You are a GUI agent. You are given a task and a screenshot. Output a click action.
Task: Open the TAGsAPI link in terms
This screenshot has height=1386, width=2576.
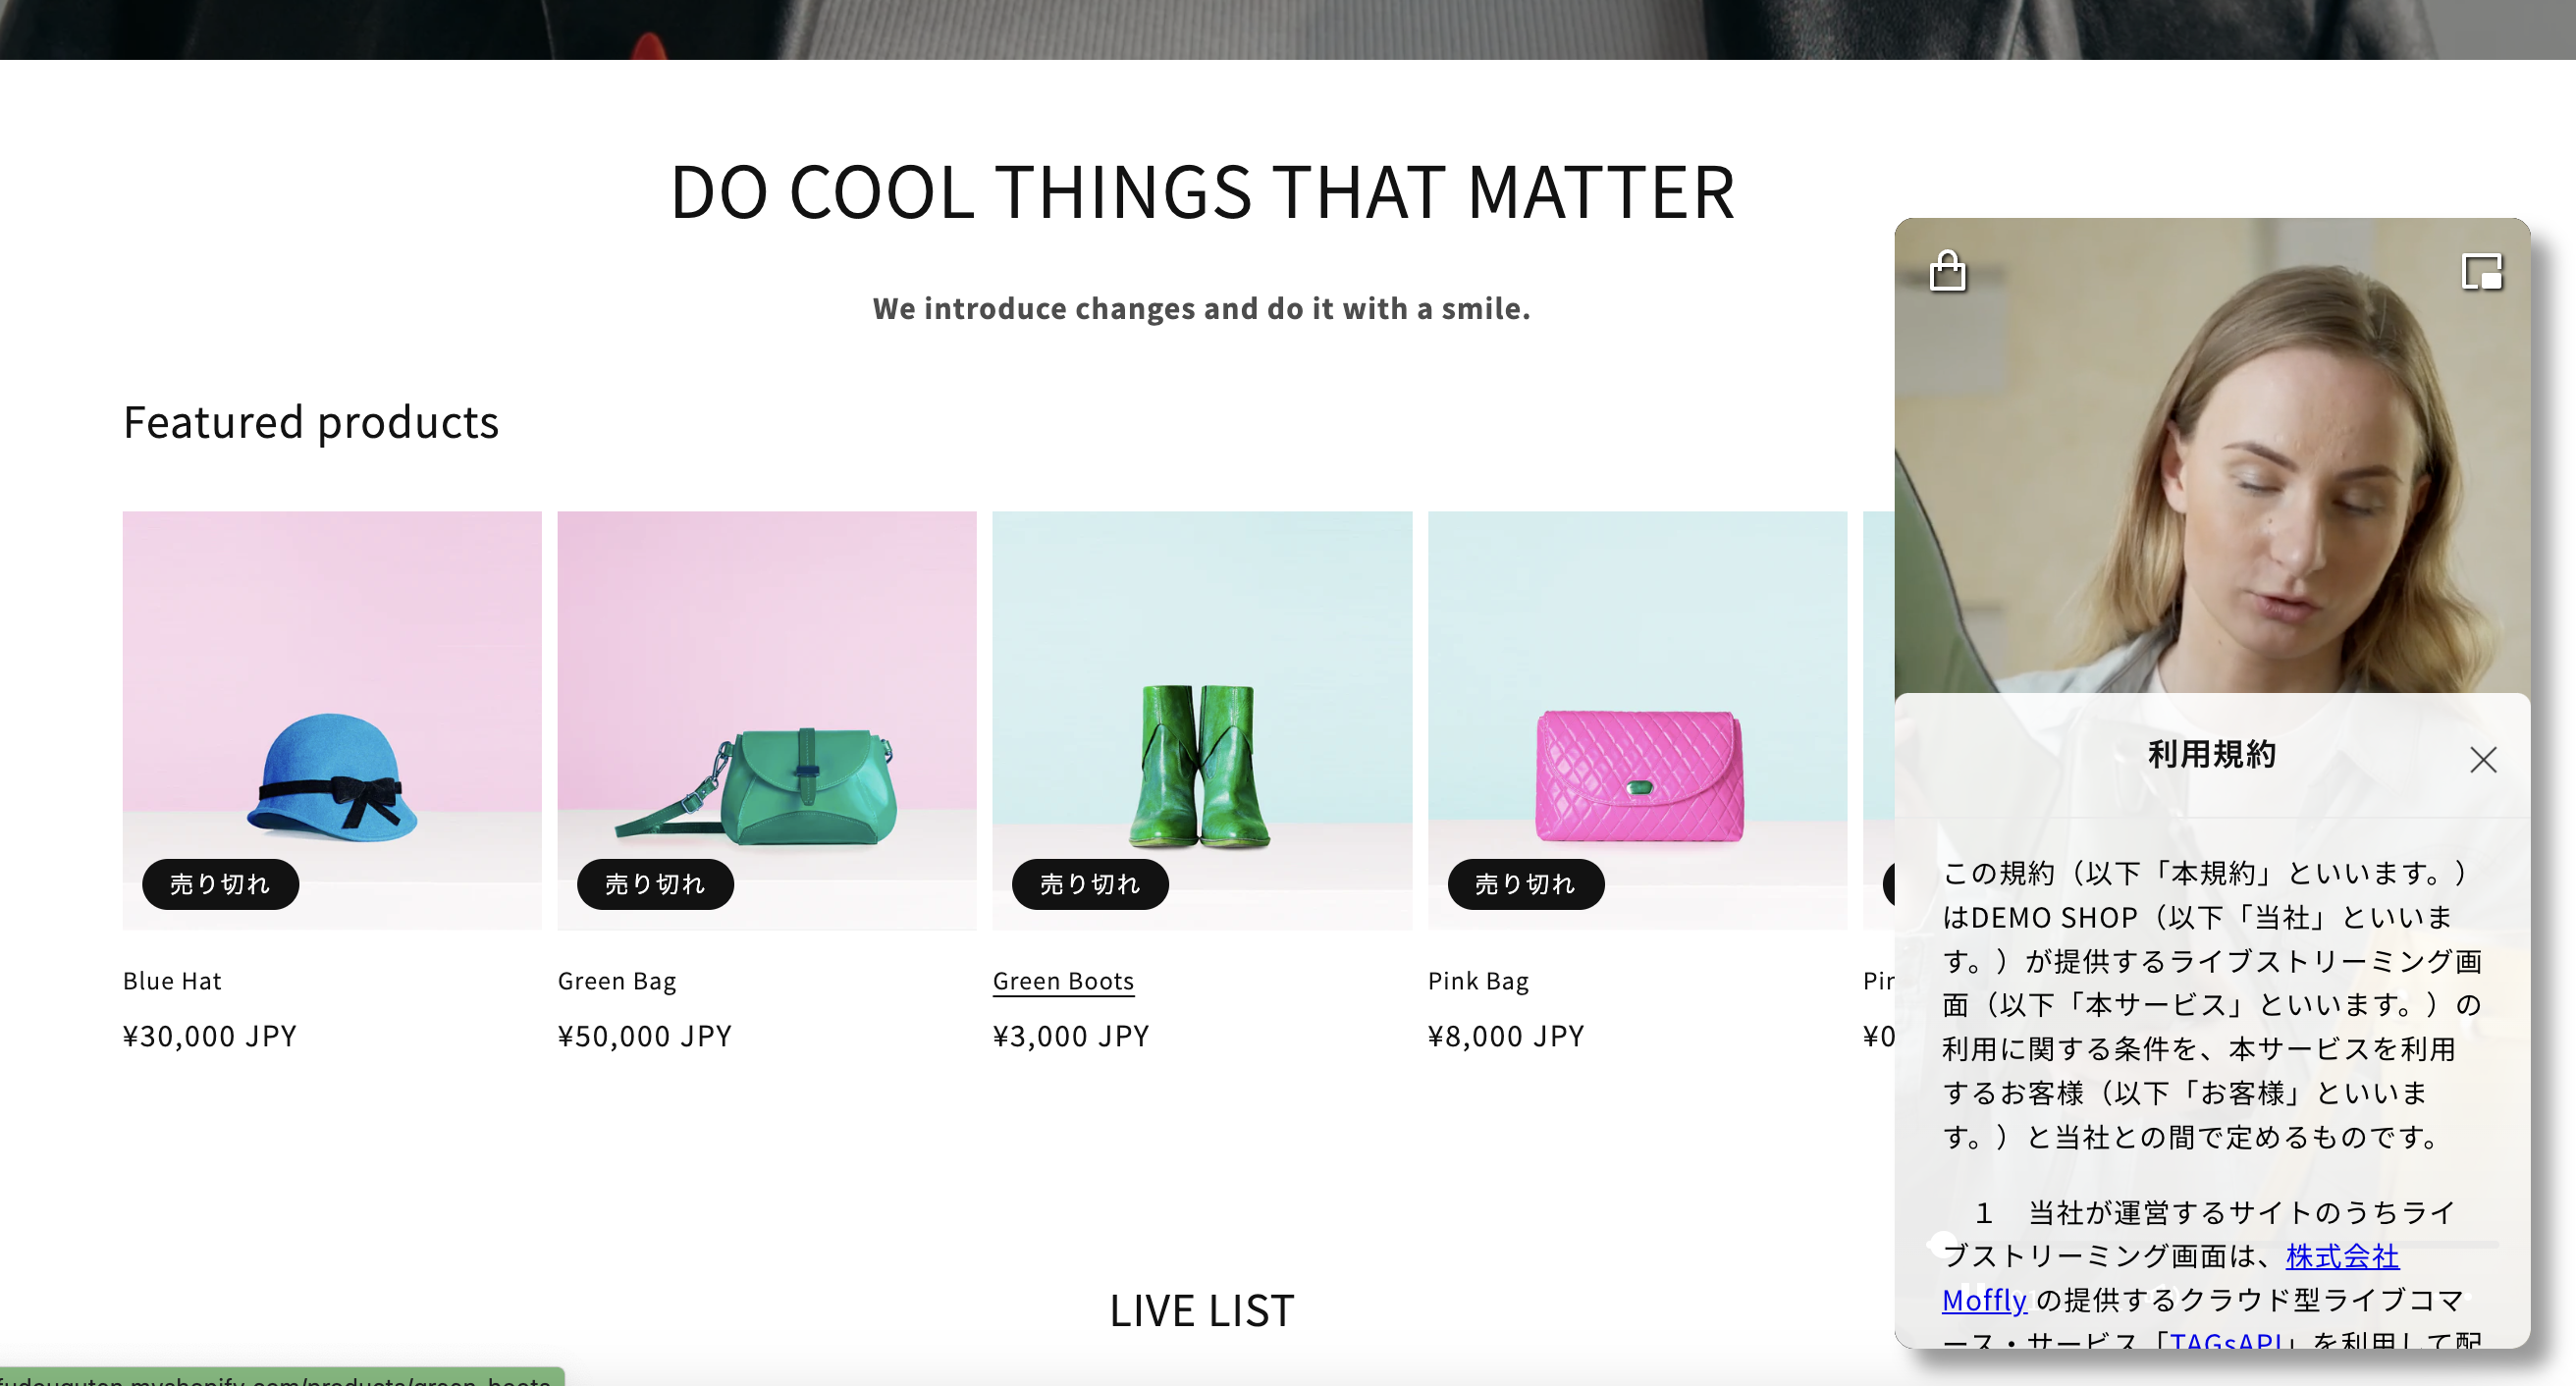pyautogui.click(x=2224, y=1340)
